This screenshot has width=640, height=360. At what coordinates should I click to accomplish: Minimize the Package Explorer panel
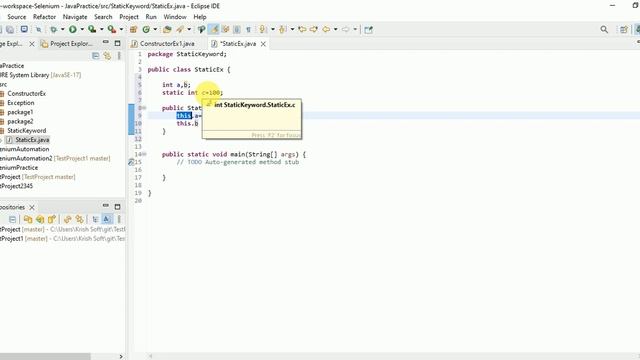(x=106, y=42)
